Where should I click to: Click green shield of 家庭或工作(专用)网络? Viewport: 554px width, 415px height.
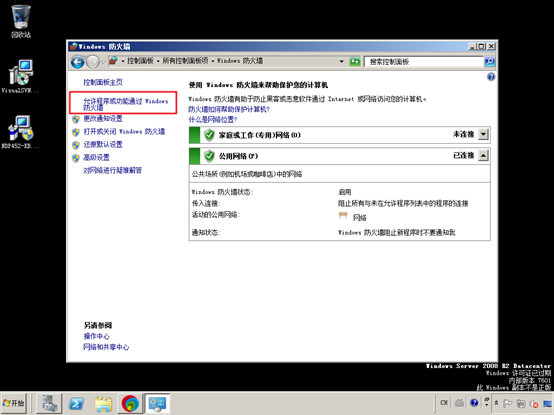(209, 135)
